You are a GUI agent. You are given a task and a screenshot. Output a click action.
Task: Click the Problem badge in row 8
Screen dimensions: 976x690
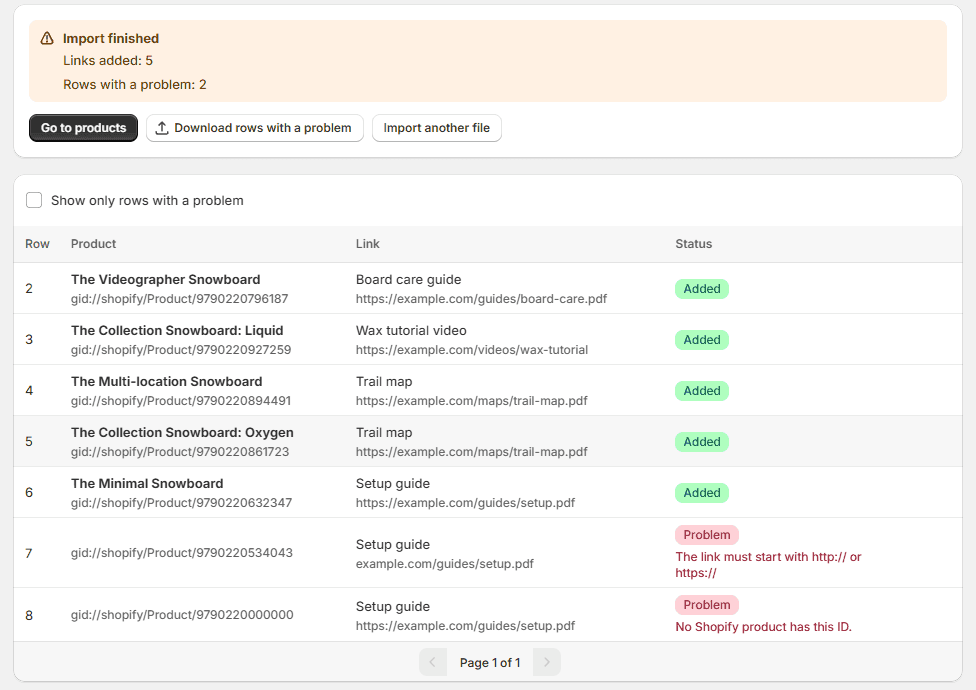[706, 605]
